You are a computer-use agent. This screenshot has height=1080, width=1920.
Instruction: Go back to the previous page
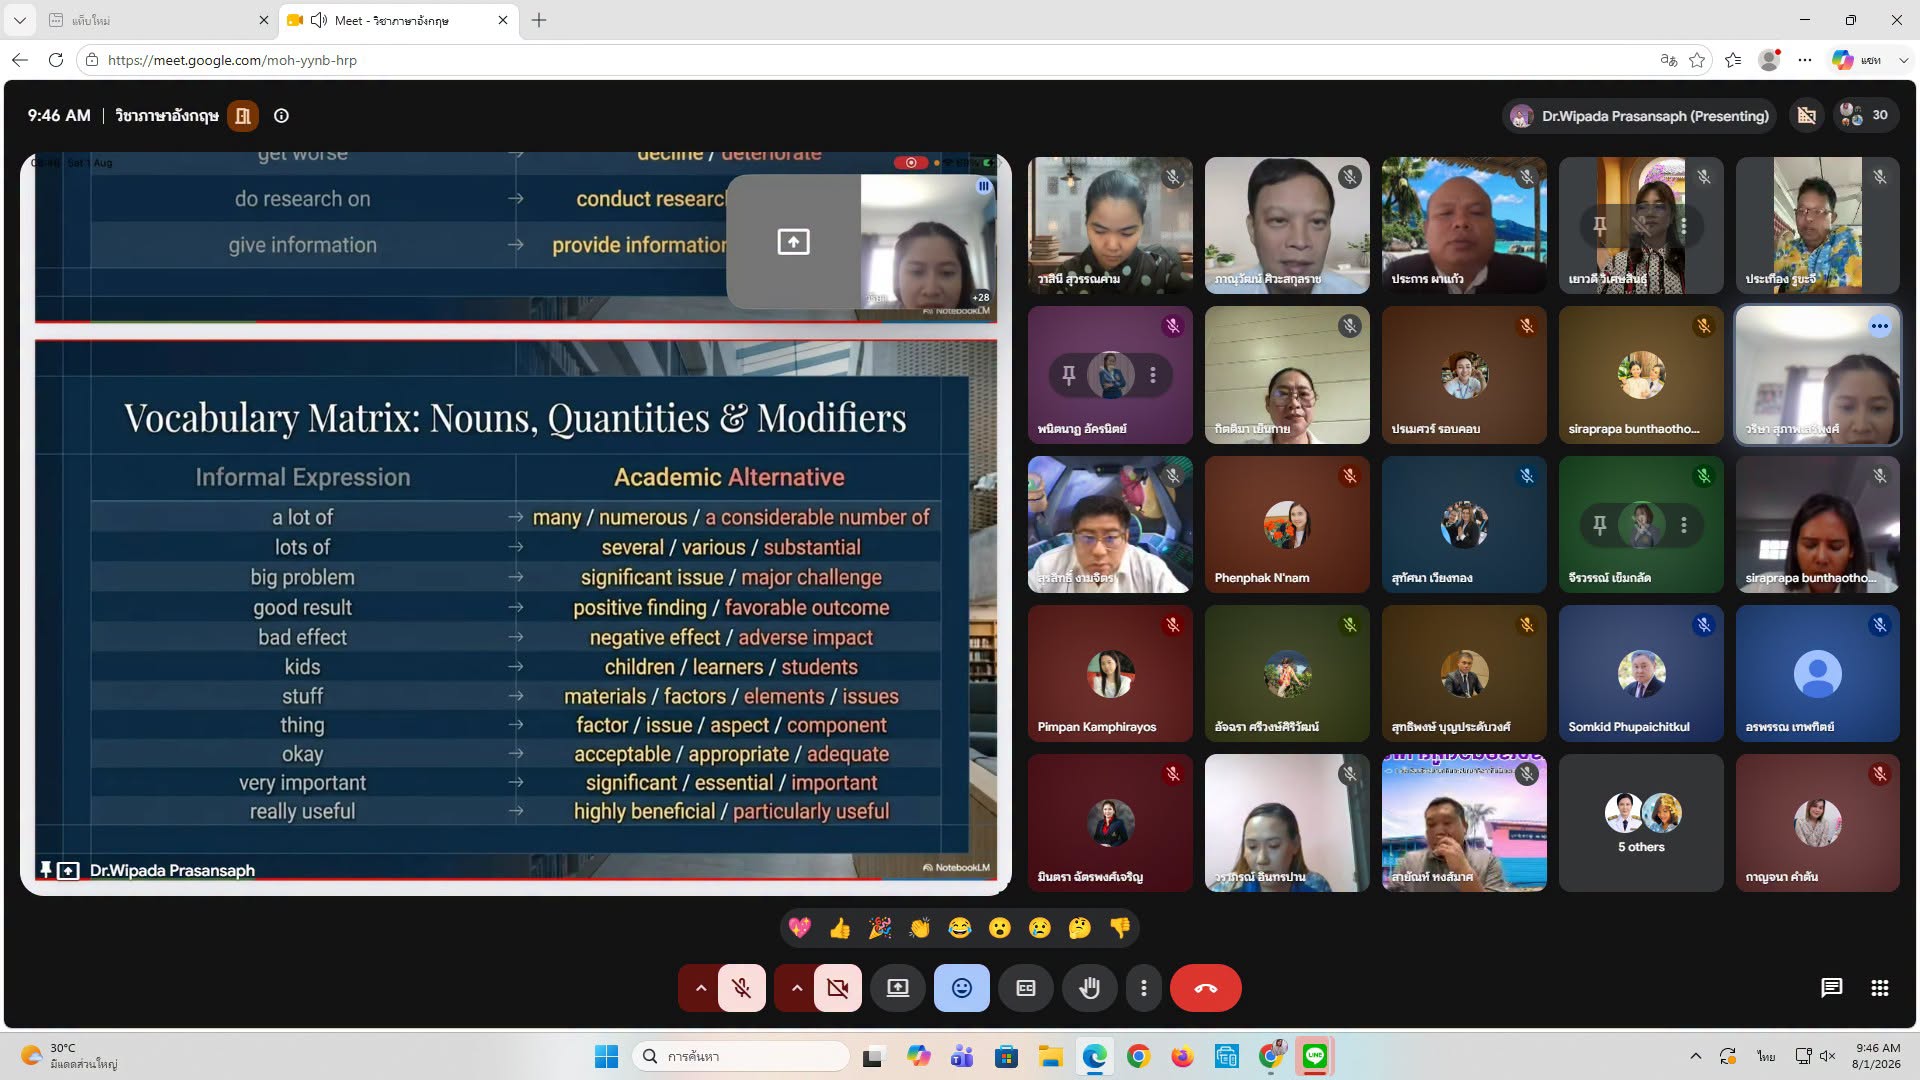pos(20,60)
